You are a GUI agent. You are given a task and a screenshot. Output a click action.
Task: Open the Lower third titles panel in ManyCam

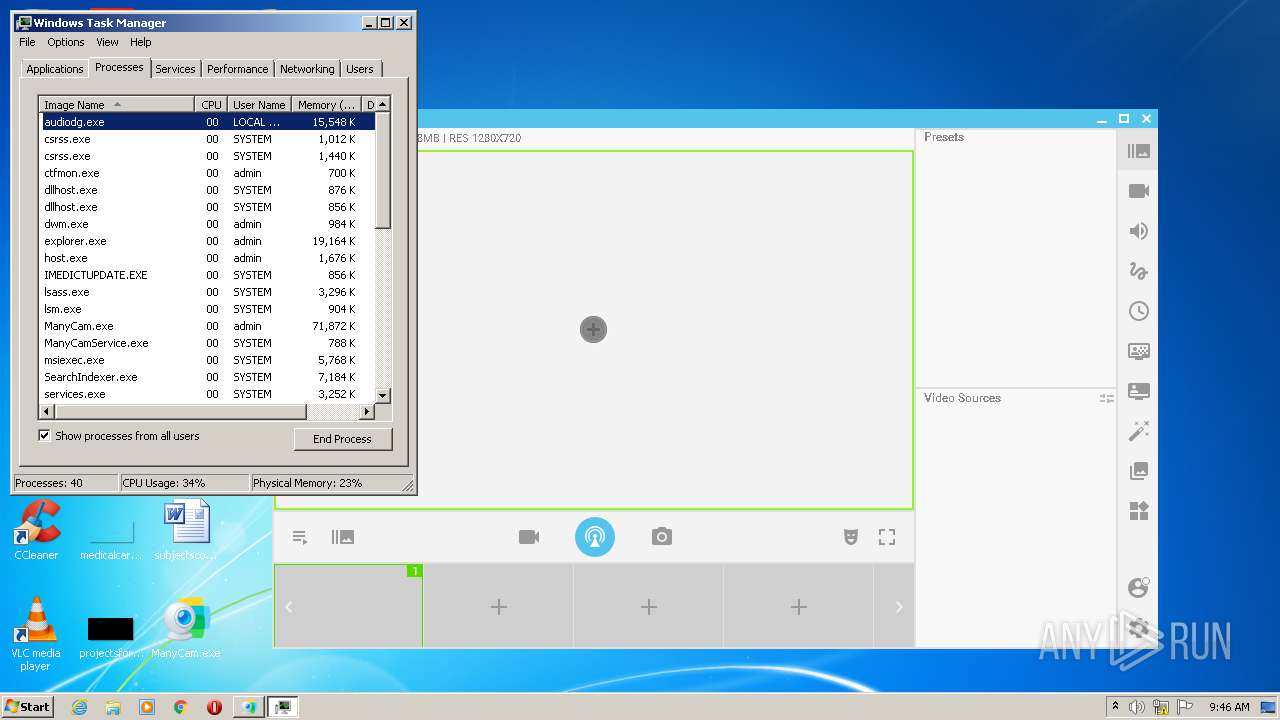1138,391
